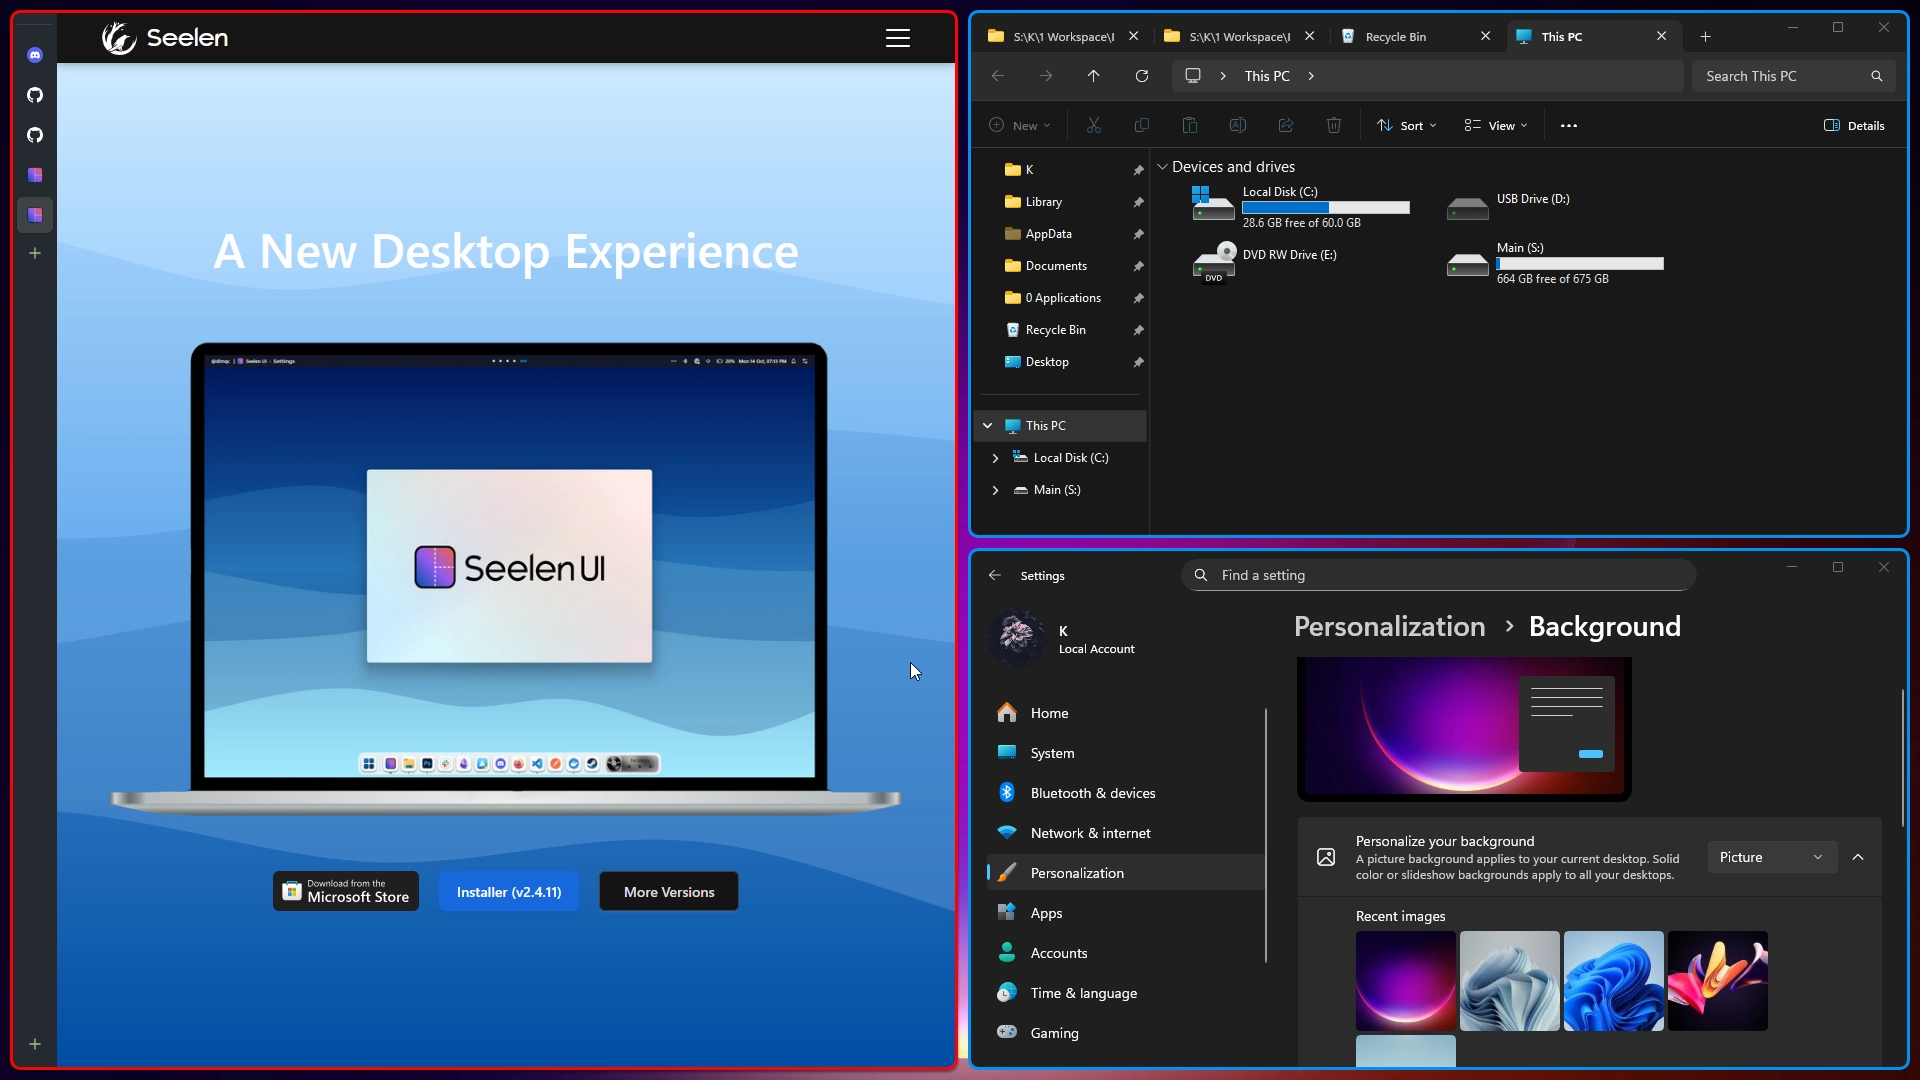Select Apps in Settings navigation
The width and height of the screenshot is (1920, 1080).
pos(1046,912)
